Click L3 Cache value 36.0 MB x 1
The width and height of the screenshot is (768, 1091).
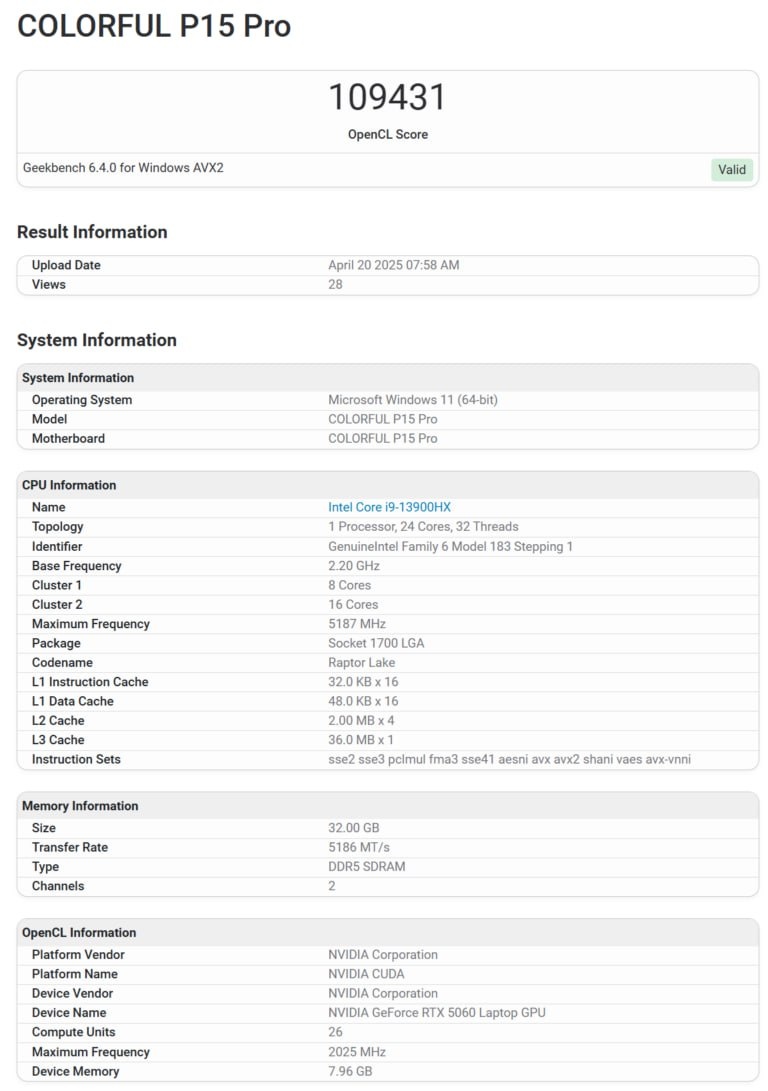click(361, 740)
